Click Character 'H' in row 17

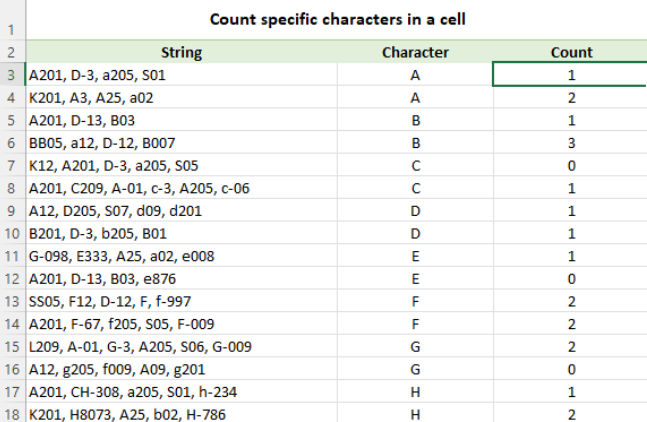pyautogui.click(x=415, y=392)
